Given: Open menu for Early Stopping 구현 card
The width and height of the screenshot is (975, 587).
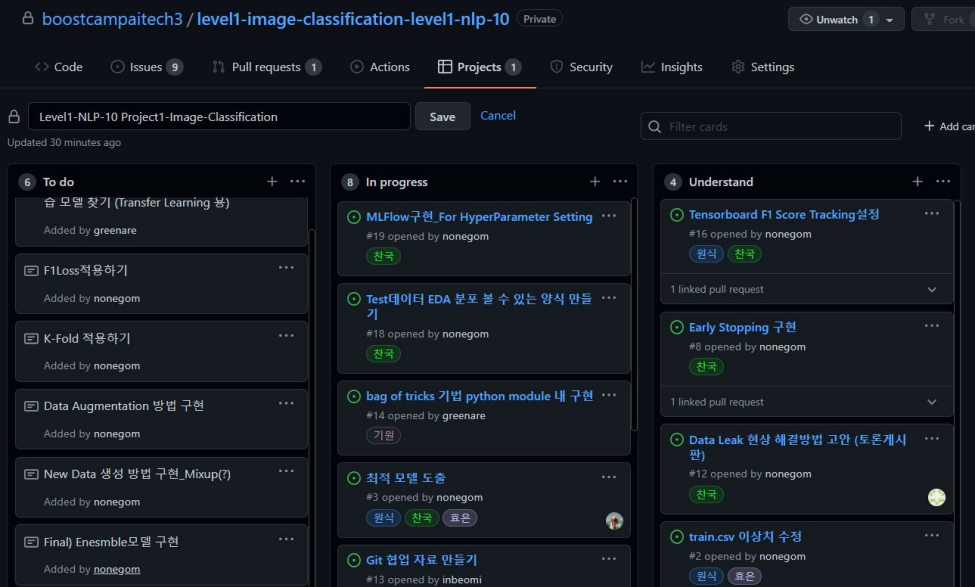Looking at the screenshot, I should click(931, 326).
